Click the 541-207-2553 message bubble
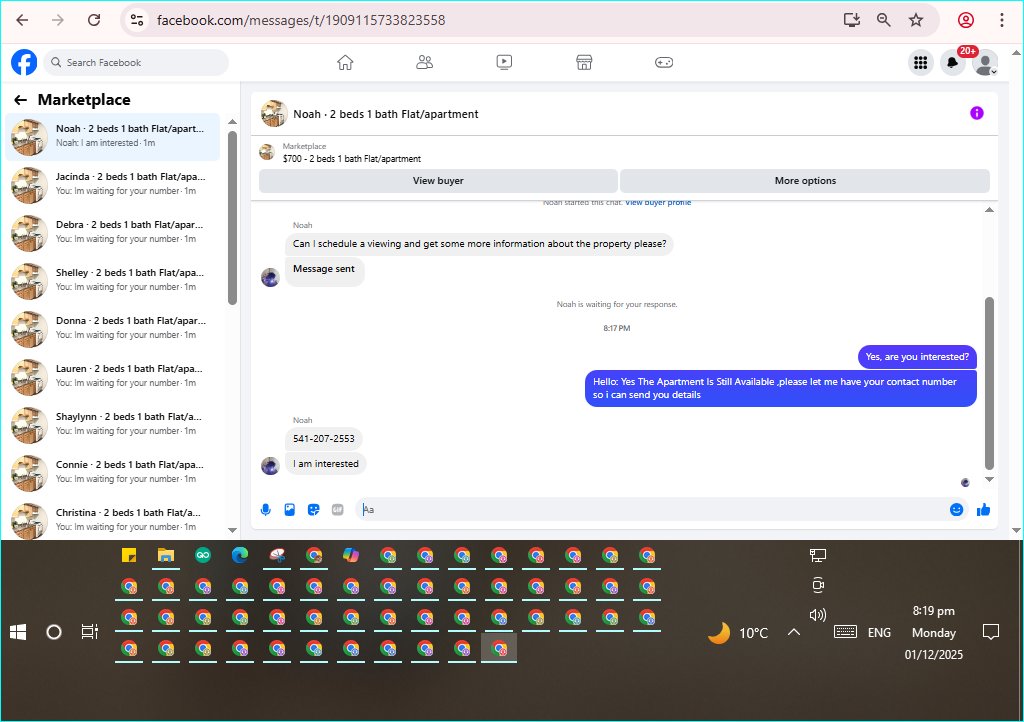1024x722 pixels. pos(324,439)
